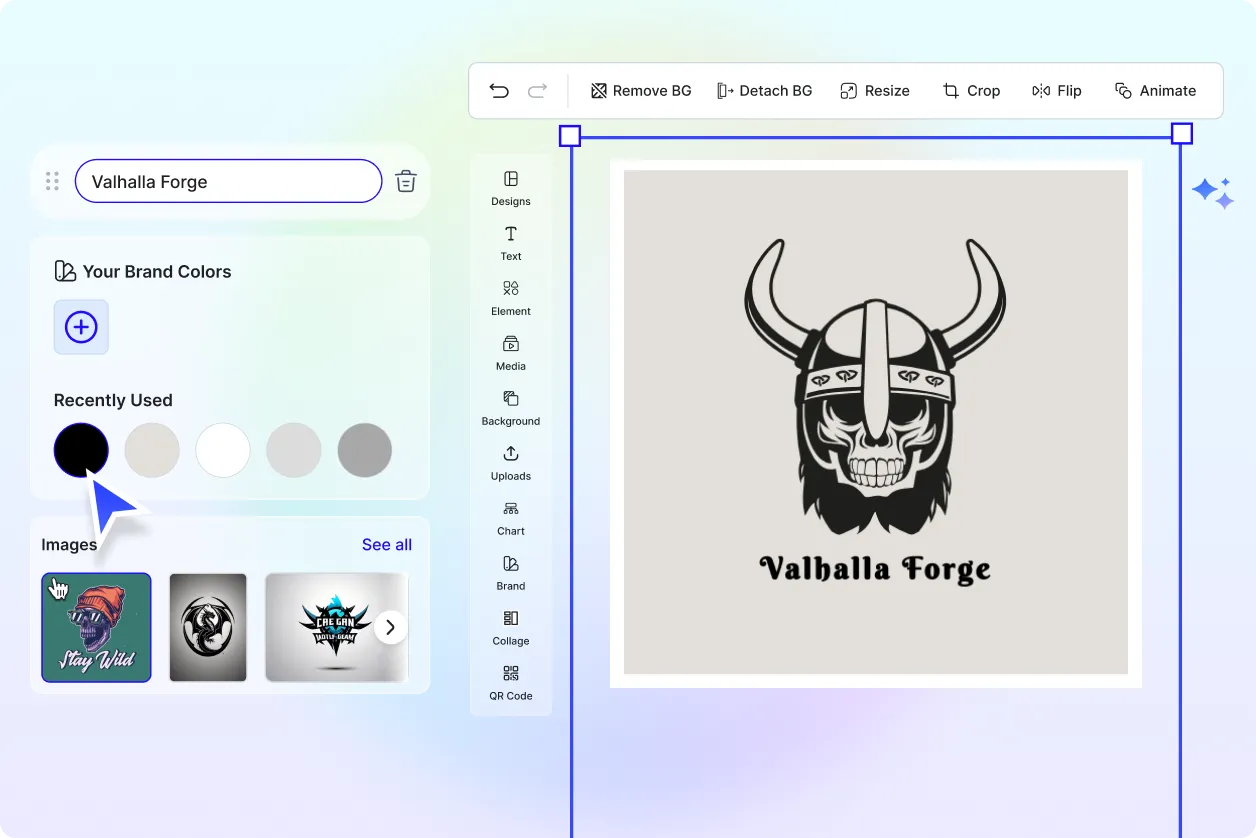This screenshot has width=1256, height=838.
Task: Delete the brand with trash icon
Action: point(406,182)
